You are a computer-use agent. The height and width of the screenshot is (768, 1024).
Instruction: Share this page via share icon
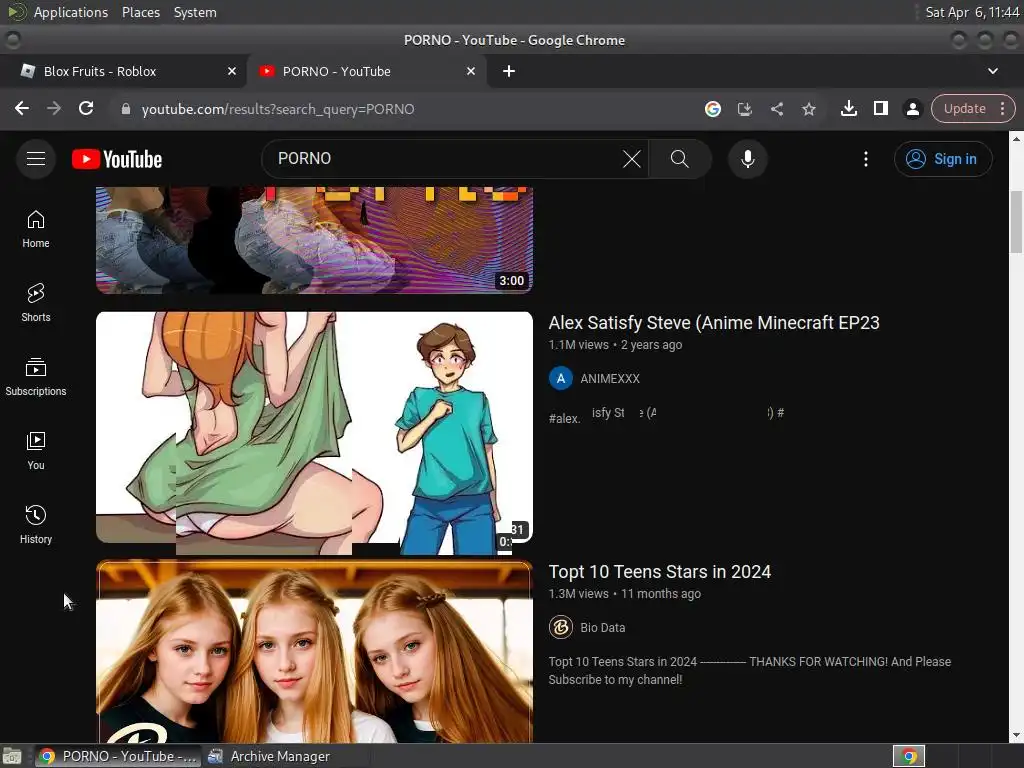point(776,109)
